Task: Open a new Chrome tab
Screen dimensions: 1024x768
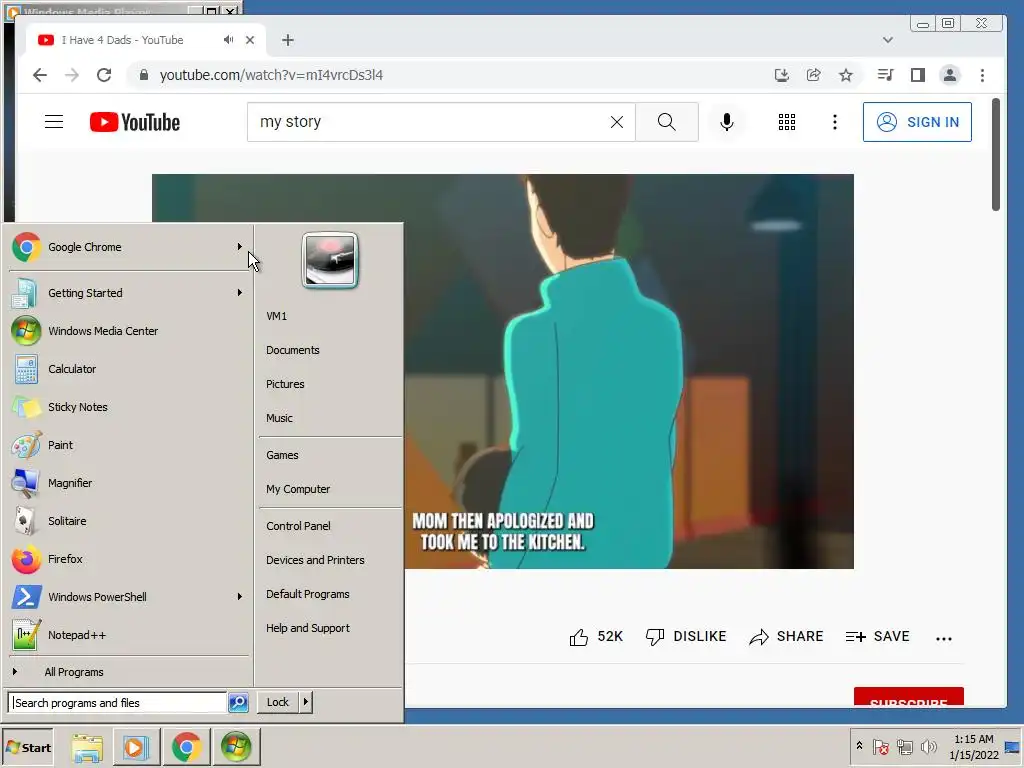Action: pos(287,40)
